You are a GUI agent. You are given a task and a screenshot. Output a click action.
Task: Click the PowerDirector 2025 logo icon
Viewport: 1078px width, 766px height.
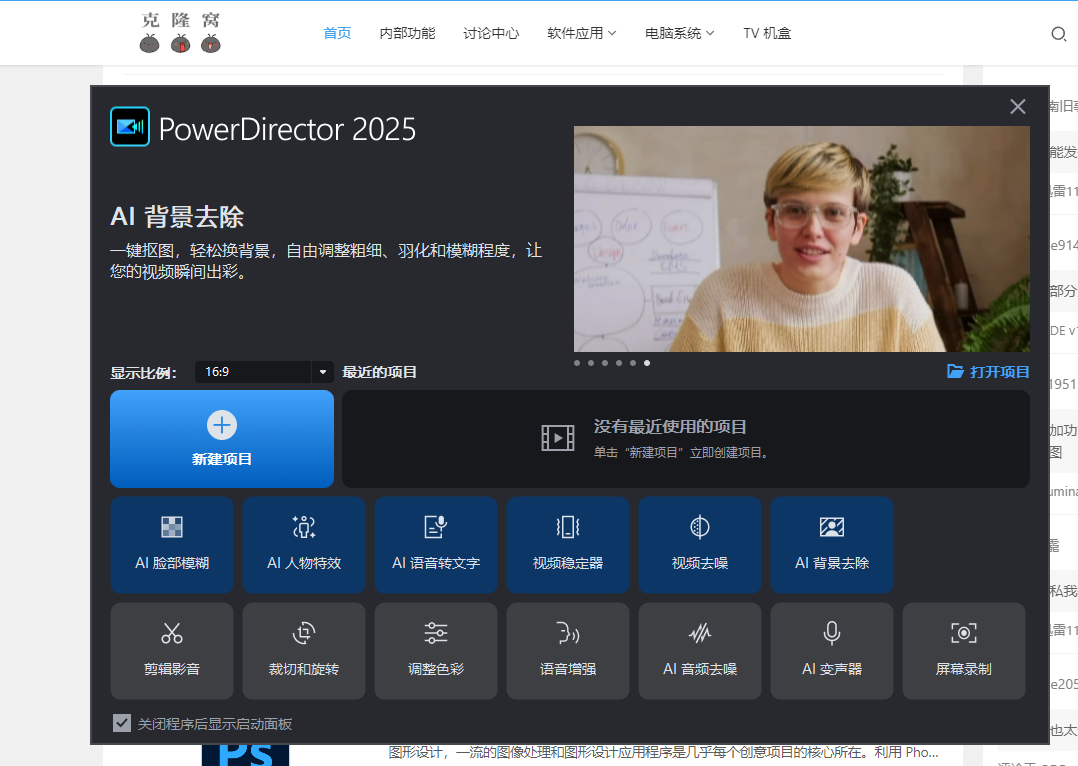click(130, 127)
